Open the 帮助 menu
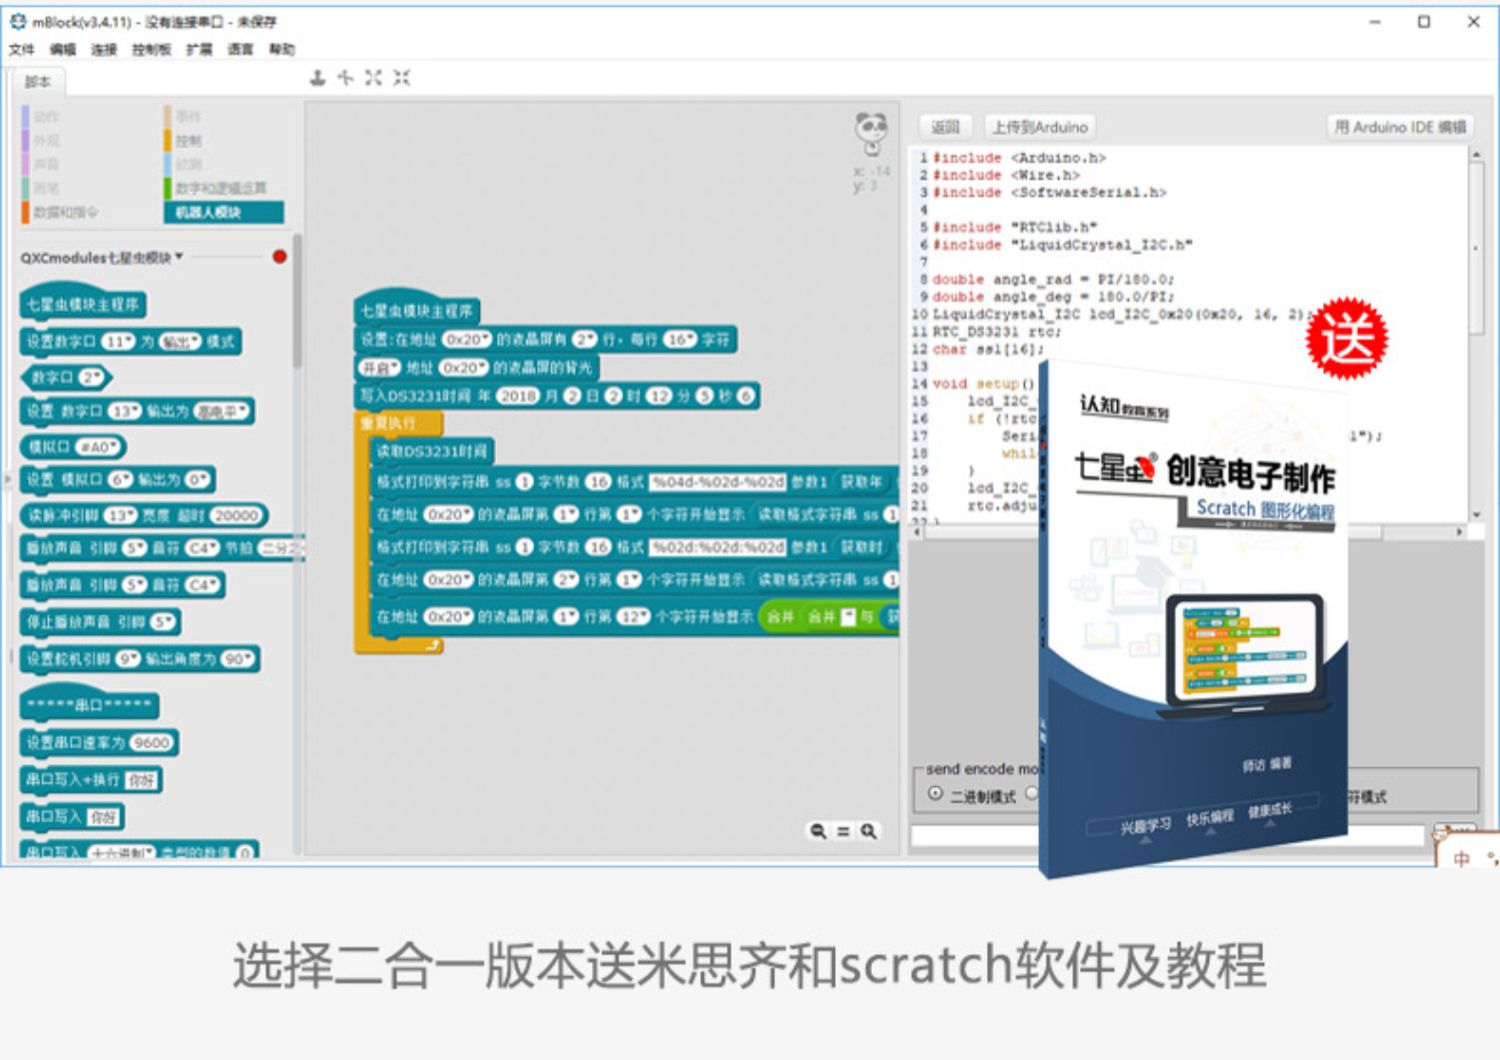1500x1060 pixels. (x=281, y=49)
